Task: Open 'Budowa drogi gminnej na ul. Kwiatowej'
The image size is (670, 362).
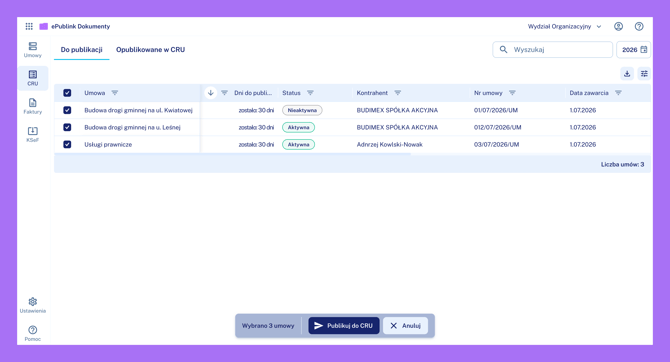Action: 138,110
